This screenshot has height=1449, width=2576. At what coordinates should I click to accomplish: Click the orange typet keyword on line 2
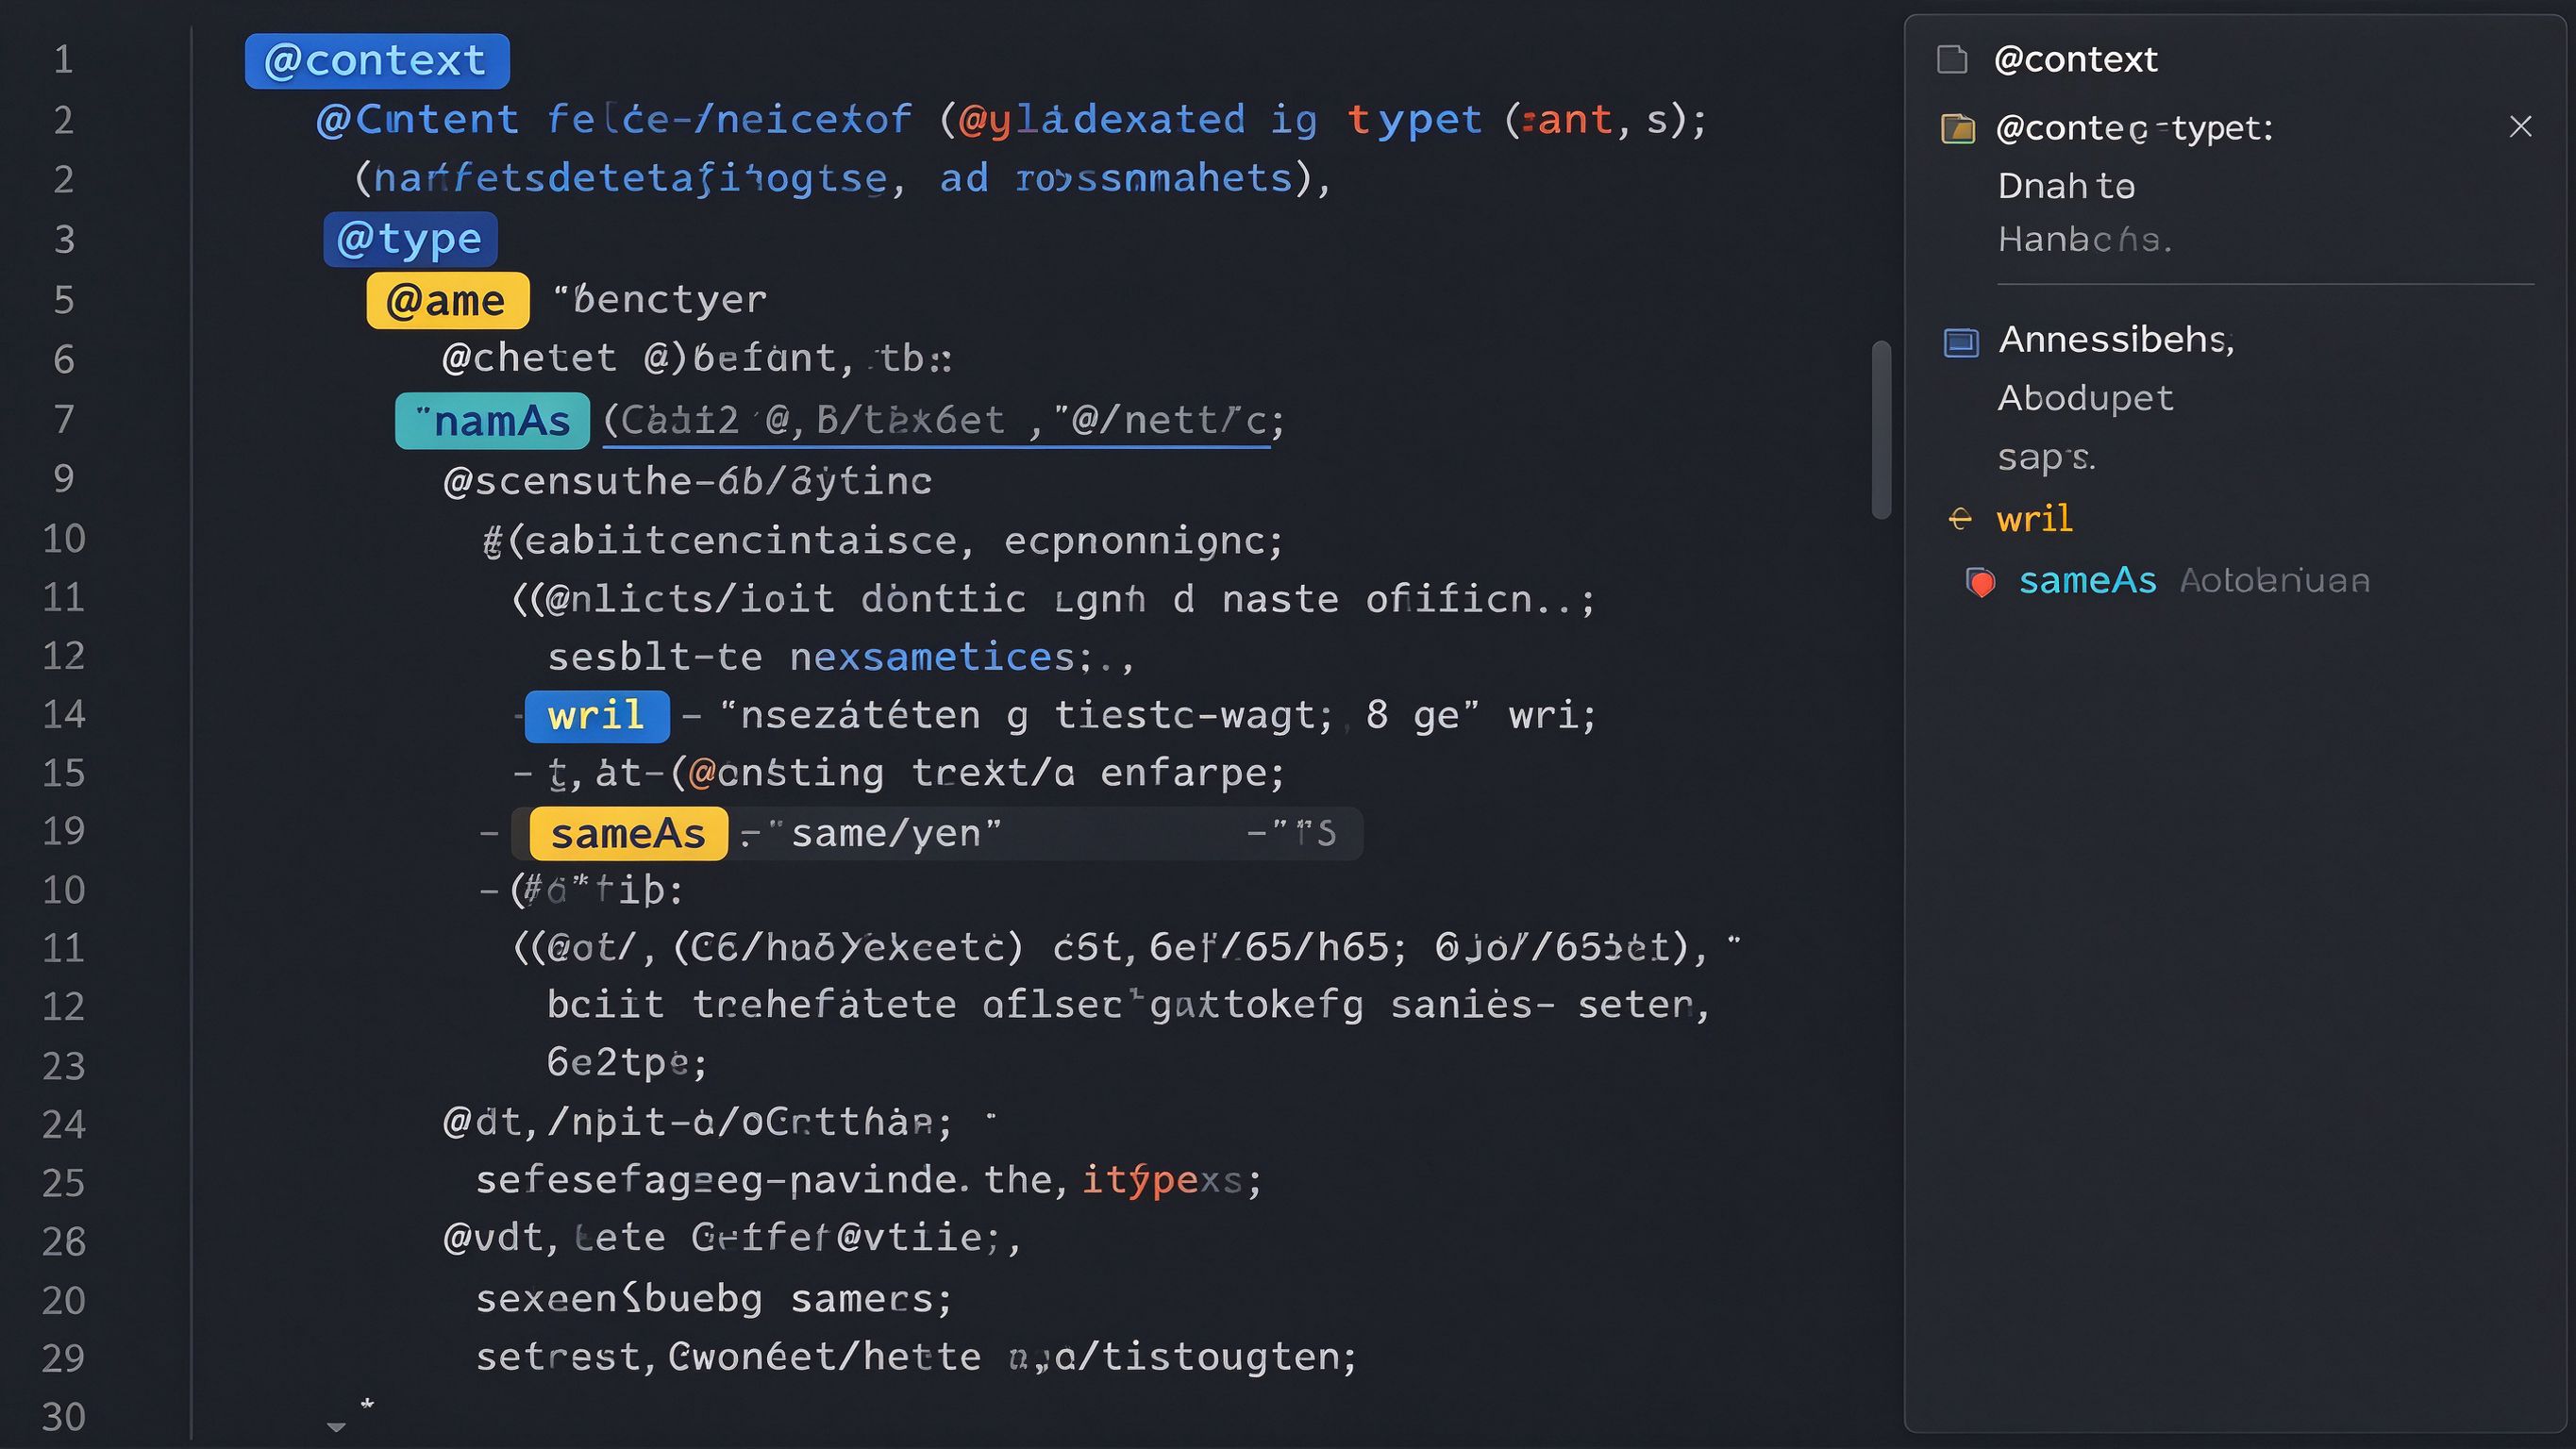click(x=1414, y=120)
